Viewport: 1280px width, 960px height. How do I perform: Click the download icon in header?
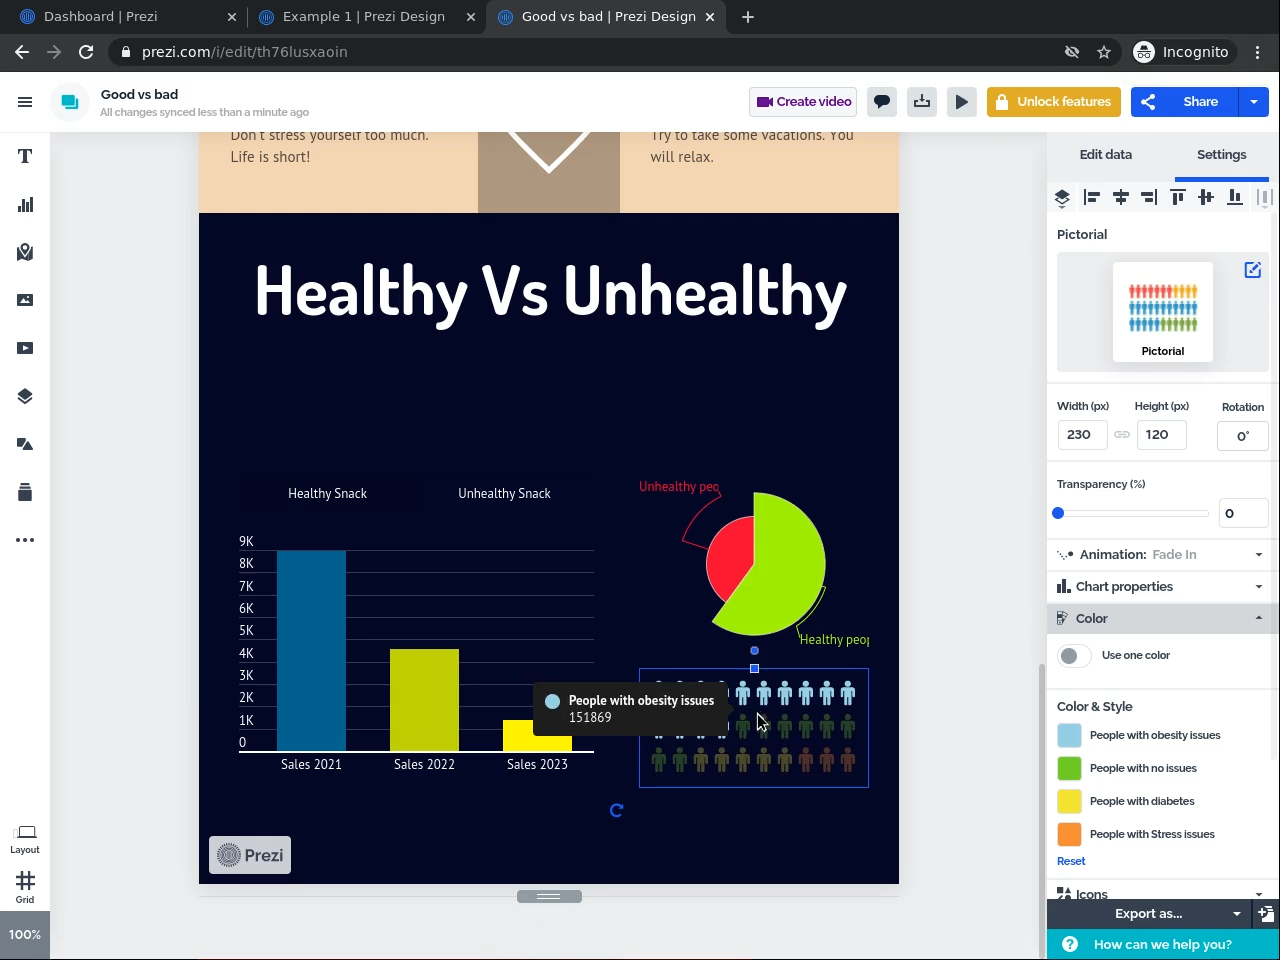click(x=922, y=101)
